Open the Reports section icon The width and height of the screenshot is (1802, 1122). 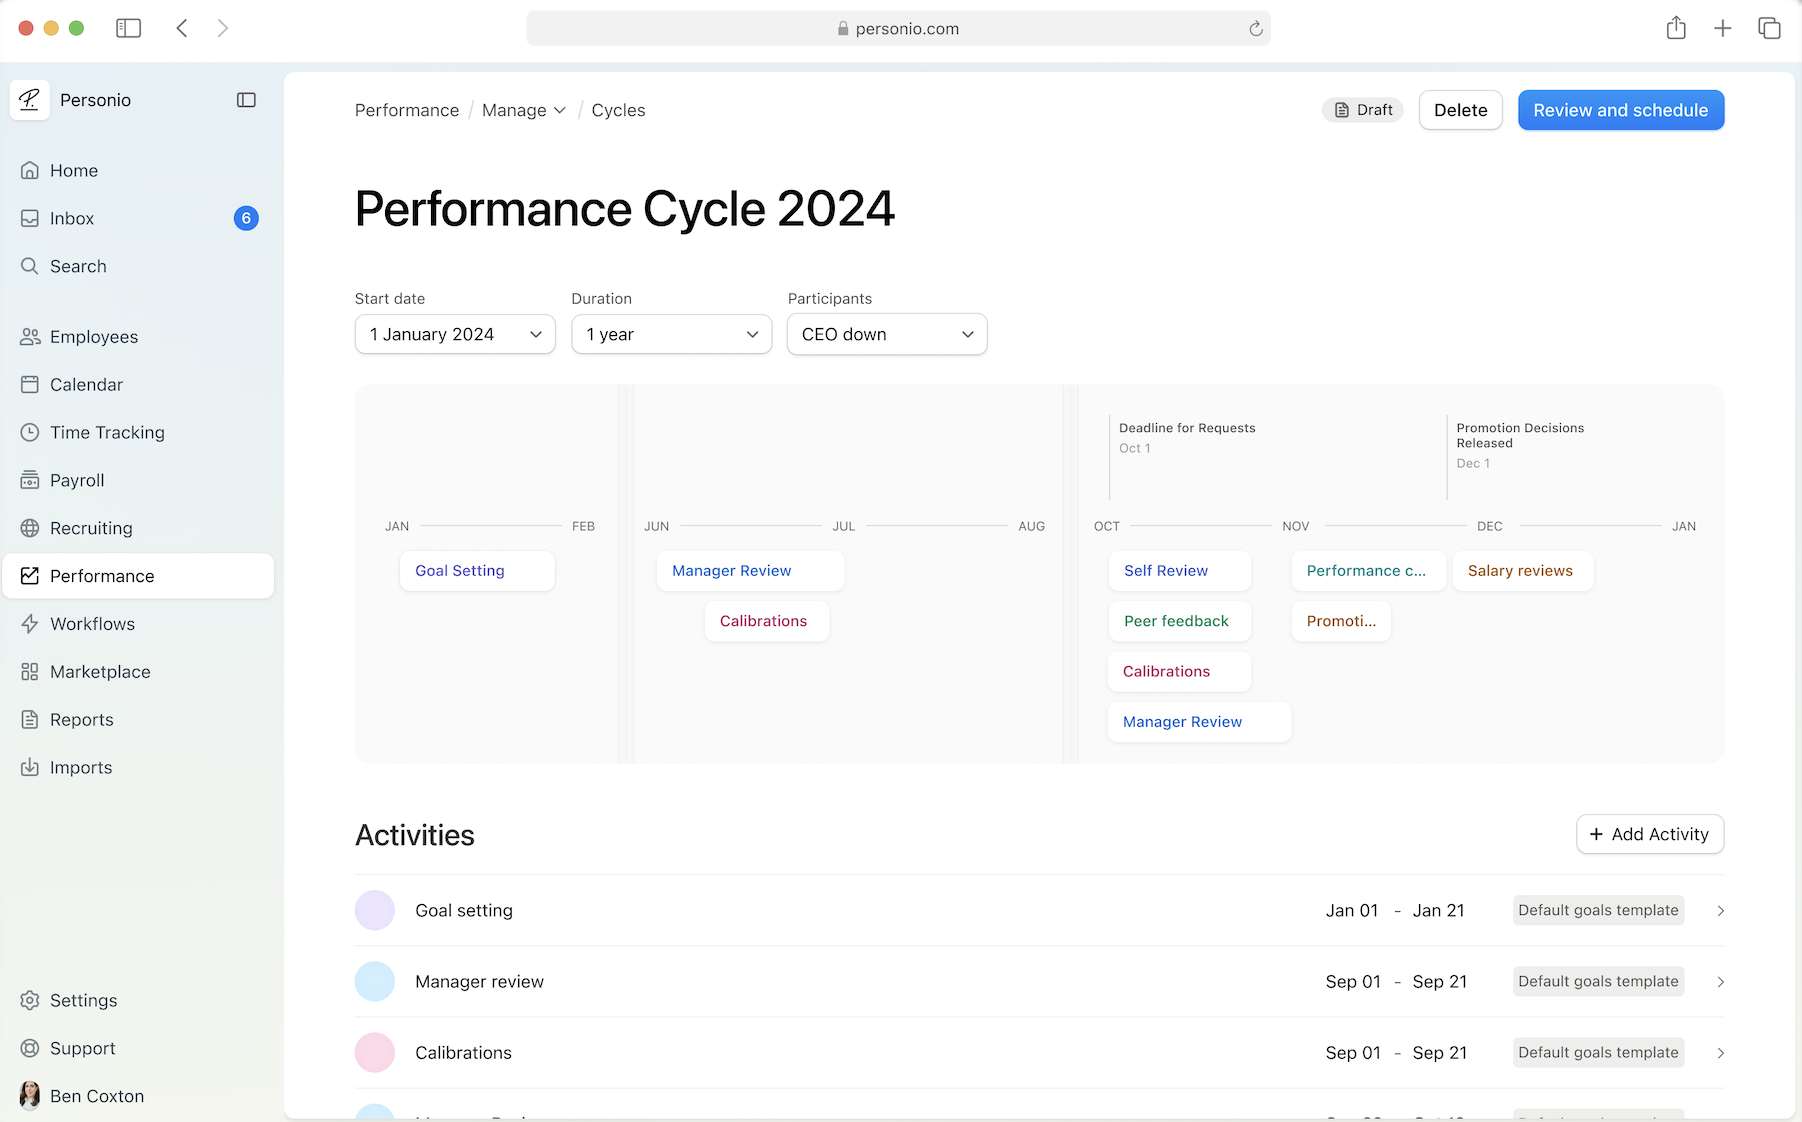click(31, 719)
